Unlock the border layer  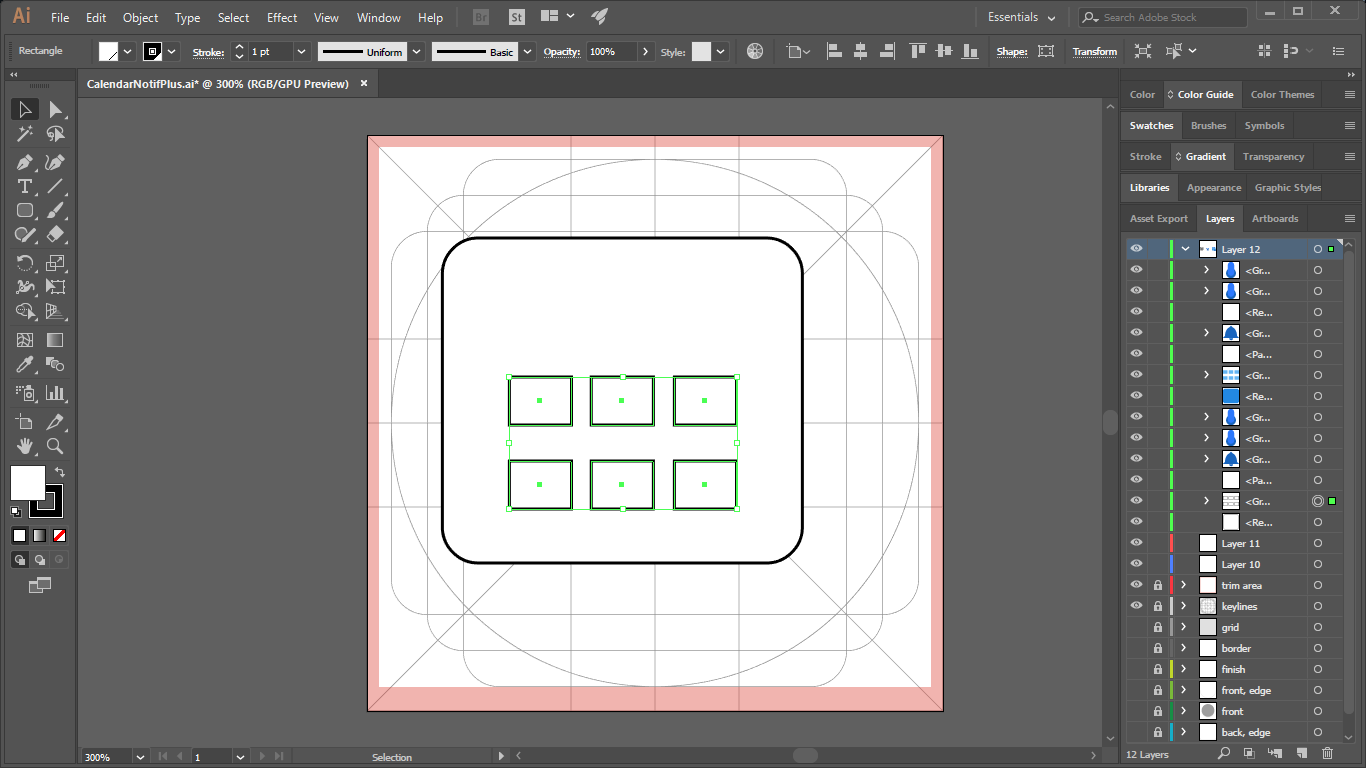click(1158, 648)
